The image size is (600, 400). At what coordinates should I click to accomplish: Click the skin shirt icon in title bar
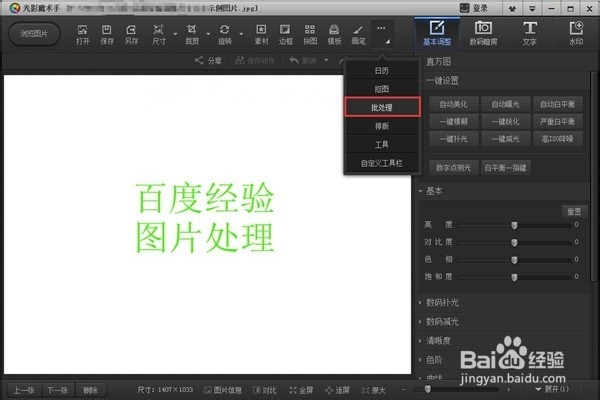pyautogui.click(x=512, y=8)
